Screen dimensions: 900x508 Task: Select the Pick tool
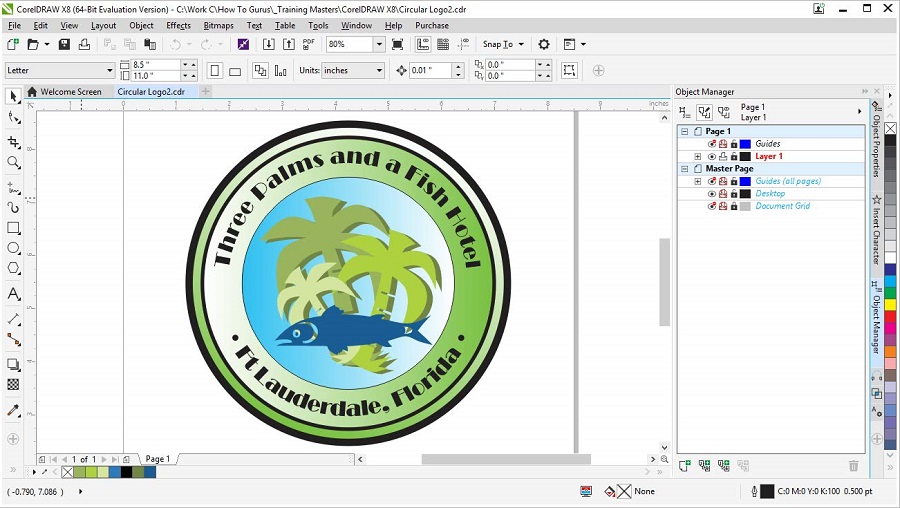pyautogui.click(x=14, y=96)
